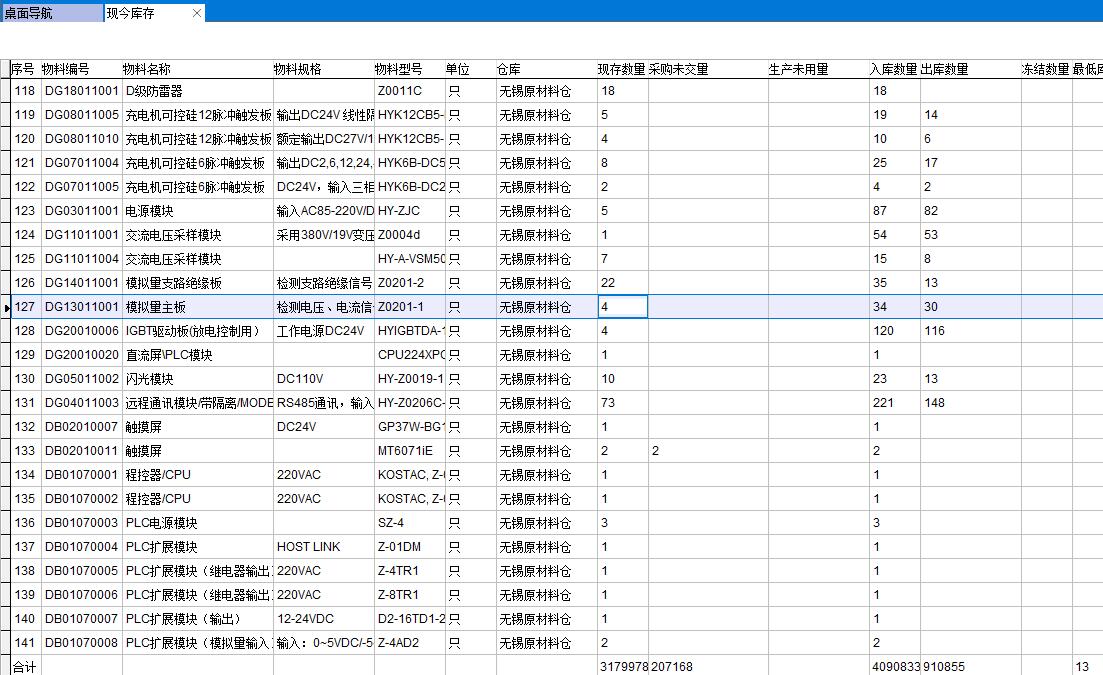Close the 现今库存 tab

[196, 13]
